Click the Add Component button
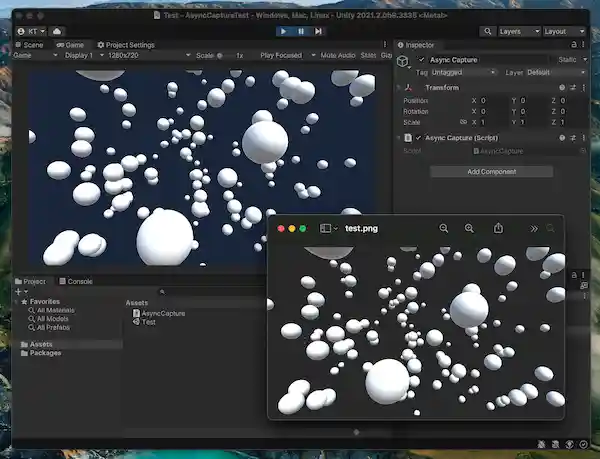 491,172
